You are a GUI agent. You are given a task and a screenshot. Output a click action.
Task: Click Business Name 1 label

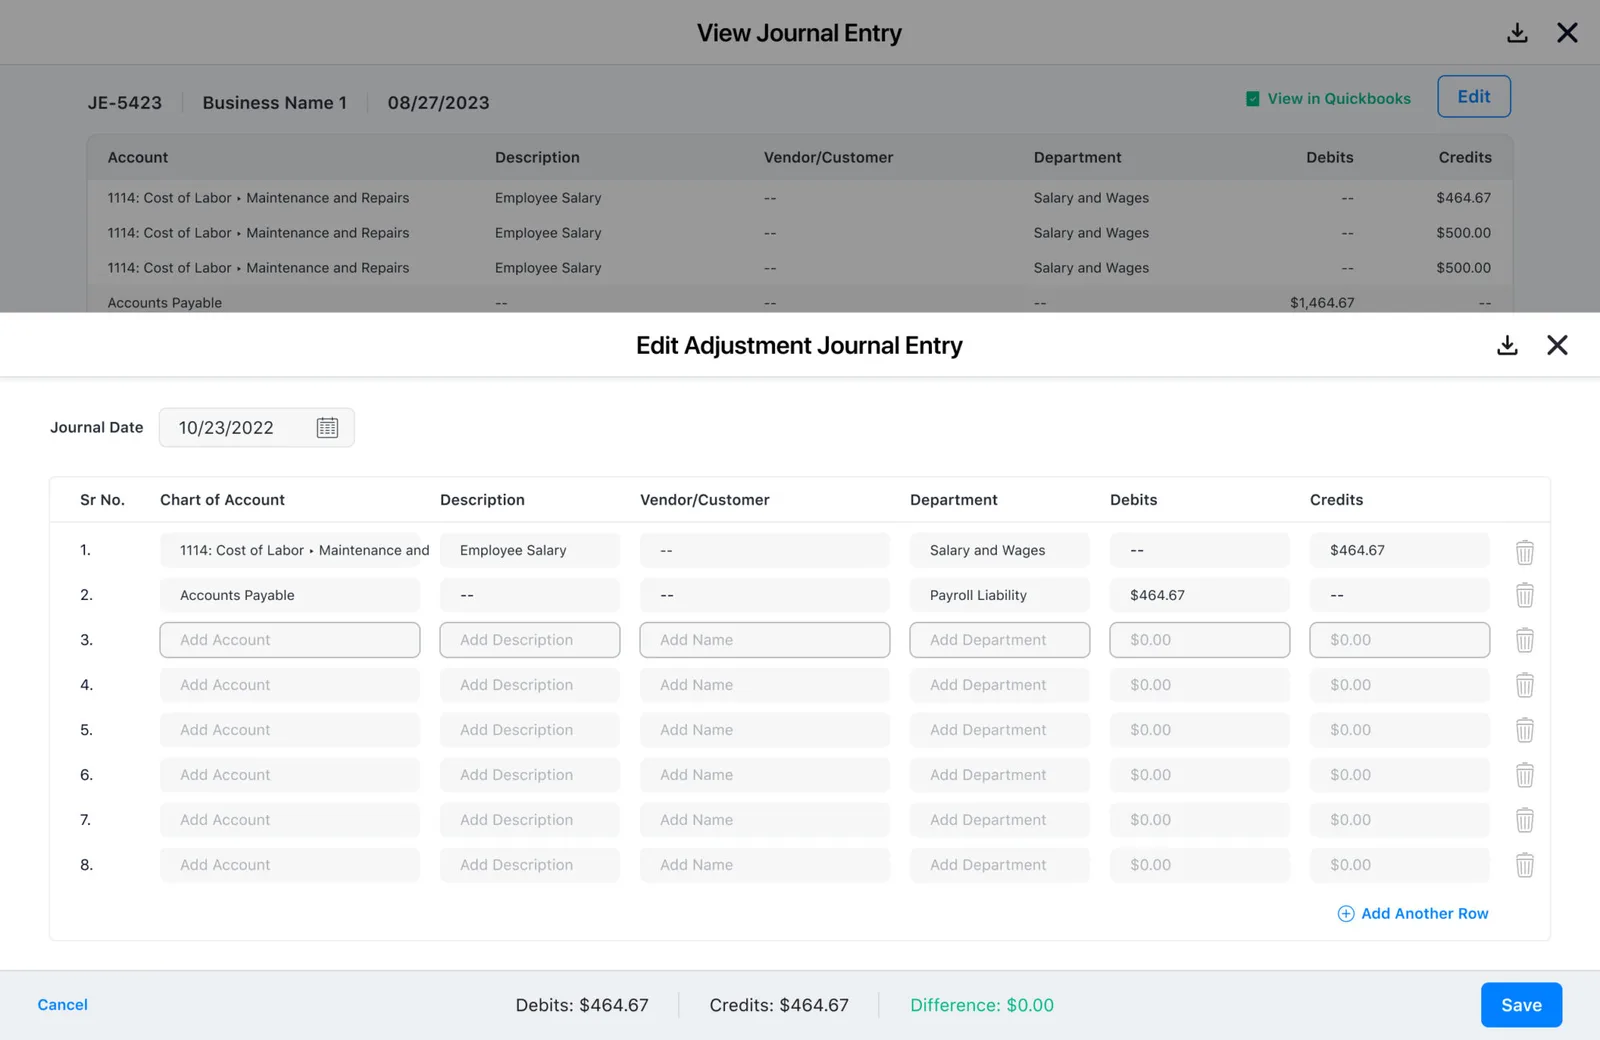click(275, 103)
